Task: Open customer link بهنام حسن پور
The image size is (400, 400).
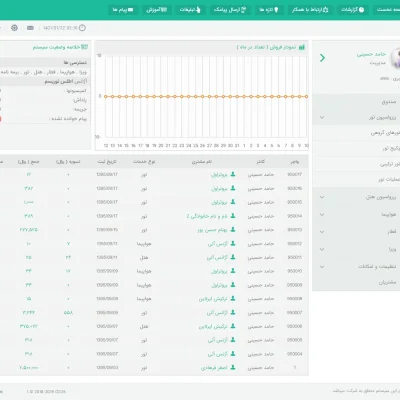Action: point(212,230)
